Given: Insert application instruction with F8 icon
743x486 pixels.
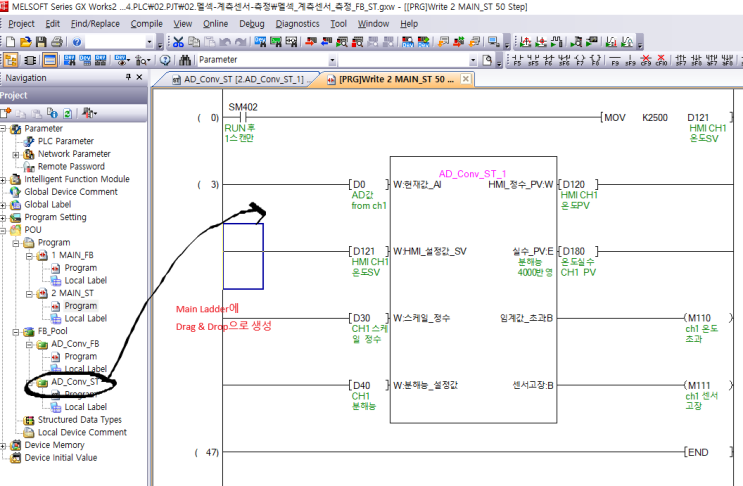Looking at the screenshot, I should pos(596,60).
